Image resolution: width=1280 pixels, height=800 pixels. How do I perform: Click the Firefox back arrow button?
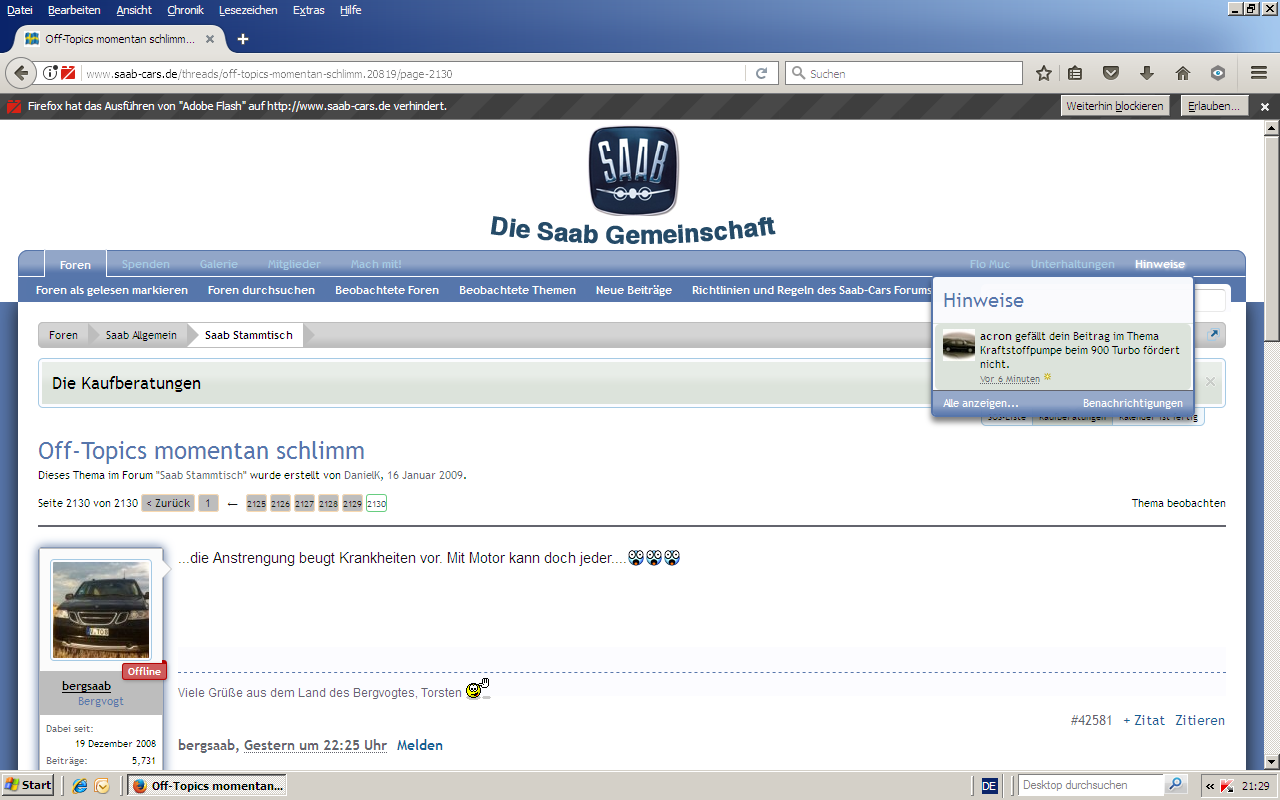pos(20,73)
